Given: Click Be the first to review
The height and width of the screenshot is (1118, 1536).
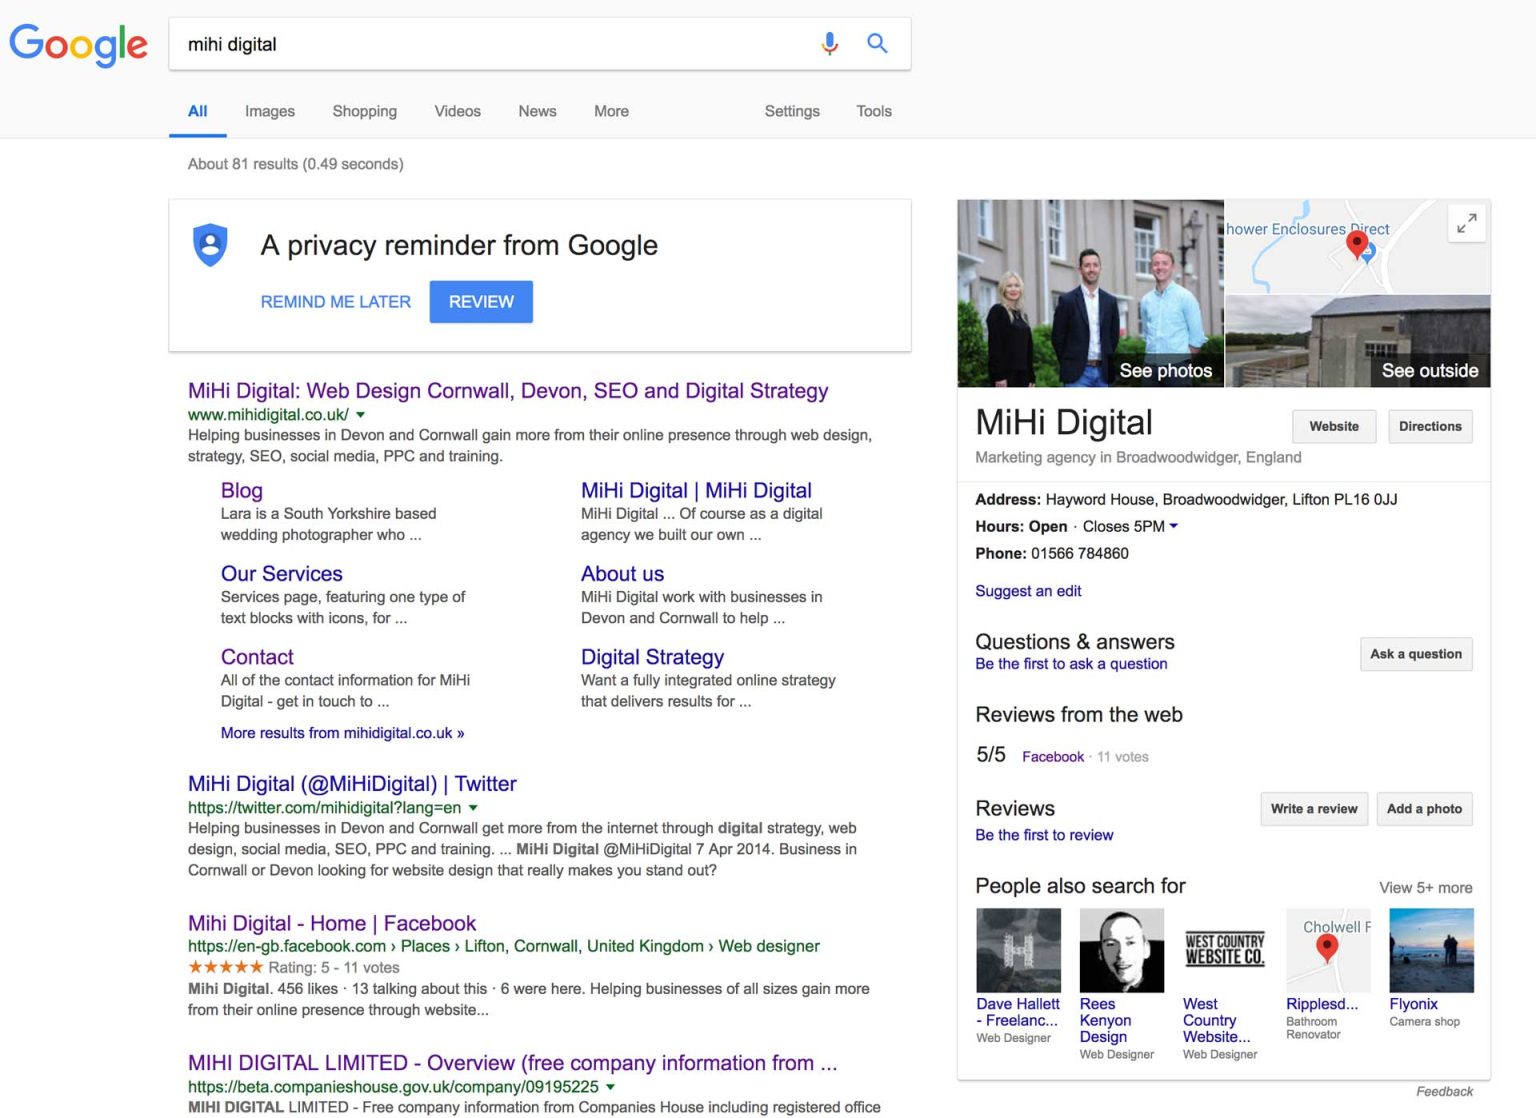Looking at the screenshot, I should point(1044,835).
